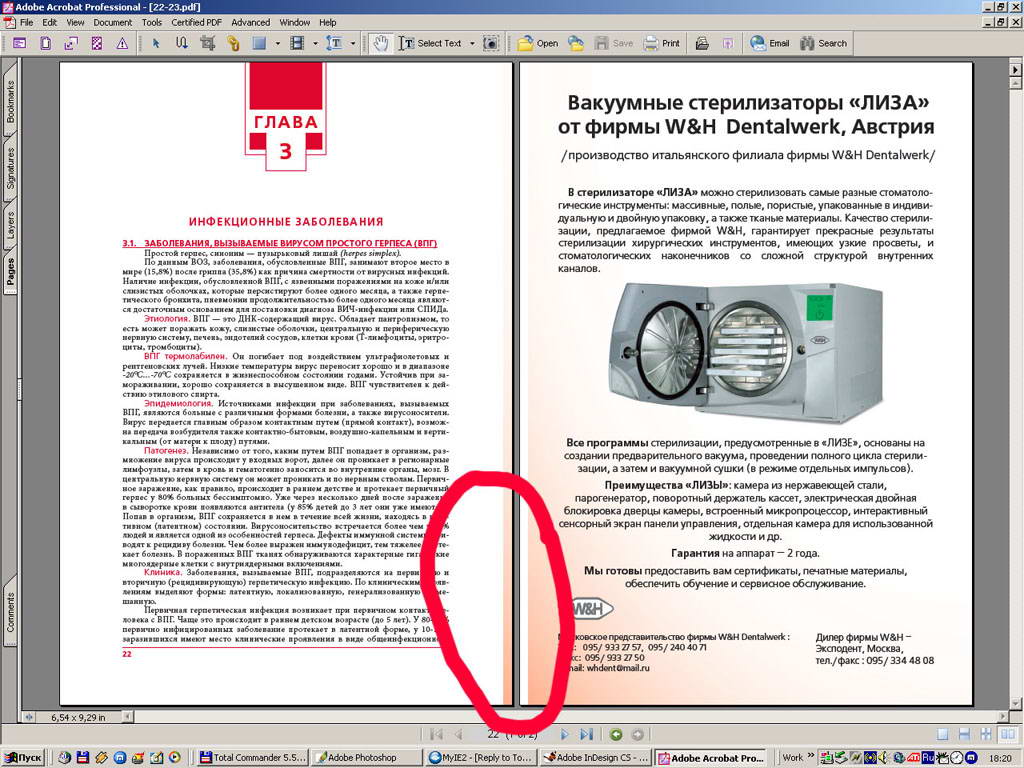
Task: Open the Advanced menu
Action: [250, 22]
